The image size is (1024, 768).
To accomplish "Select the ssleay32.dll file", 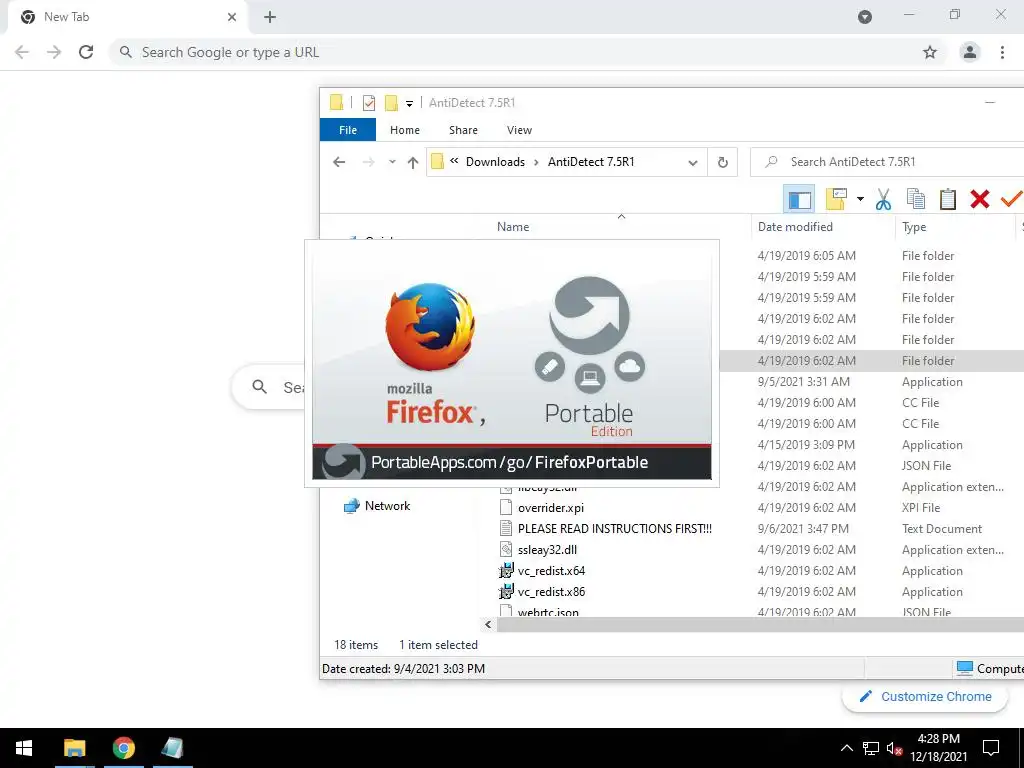I will pos(547,550).
